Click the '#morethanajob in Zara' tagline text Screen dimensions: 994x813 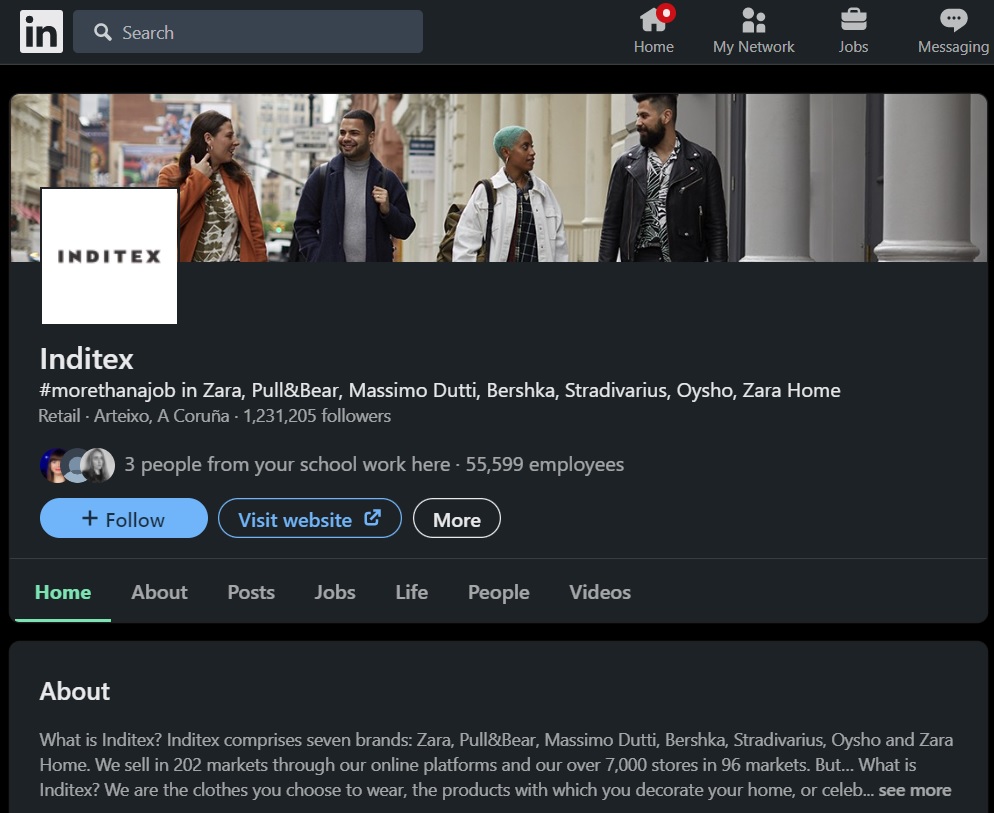click(439, 390)
